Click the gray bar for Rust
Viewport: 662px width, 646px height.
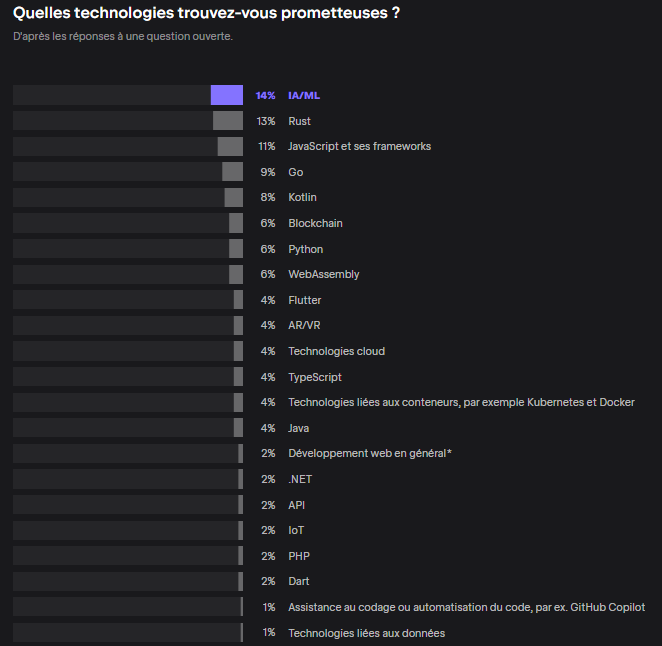tap(228, 121)
